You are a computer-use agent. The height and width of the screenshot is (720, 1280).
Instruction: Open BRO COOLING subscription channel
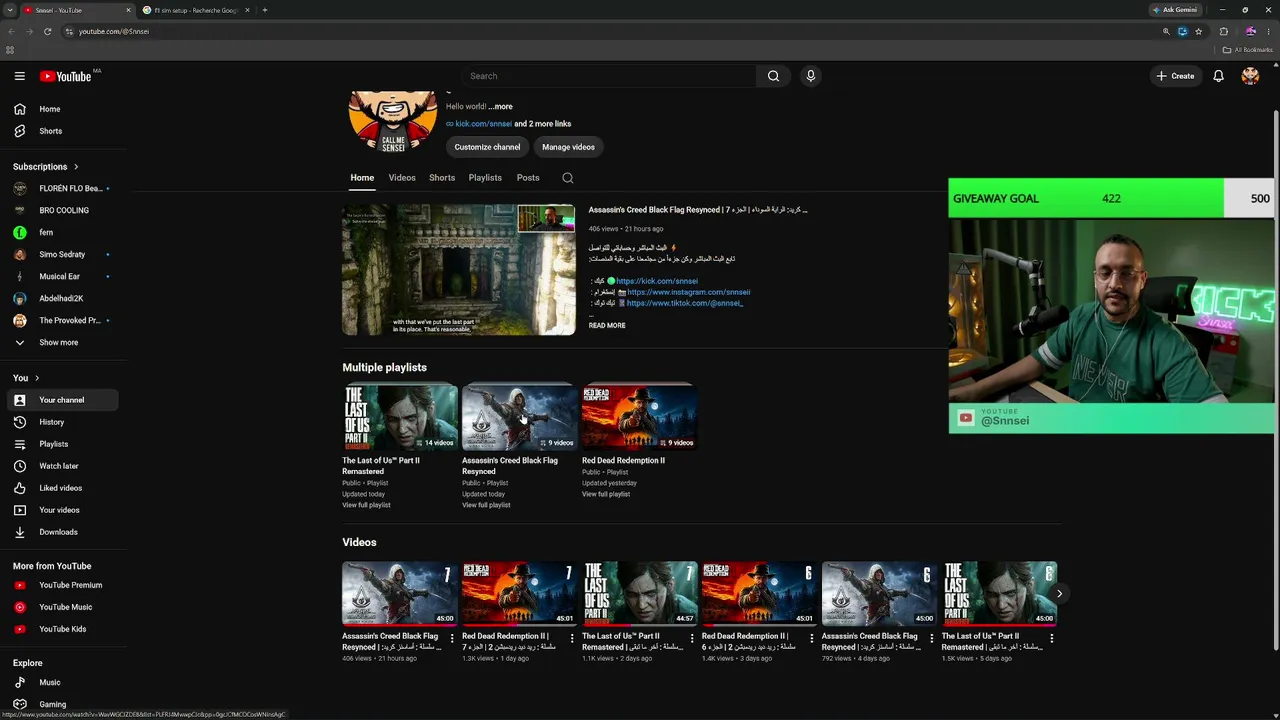pyautogui.click(x=62, y=210)
